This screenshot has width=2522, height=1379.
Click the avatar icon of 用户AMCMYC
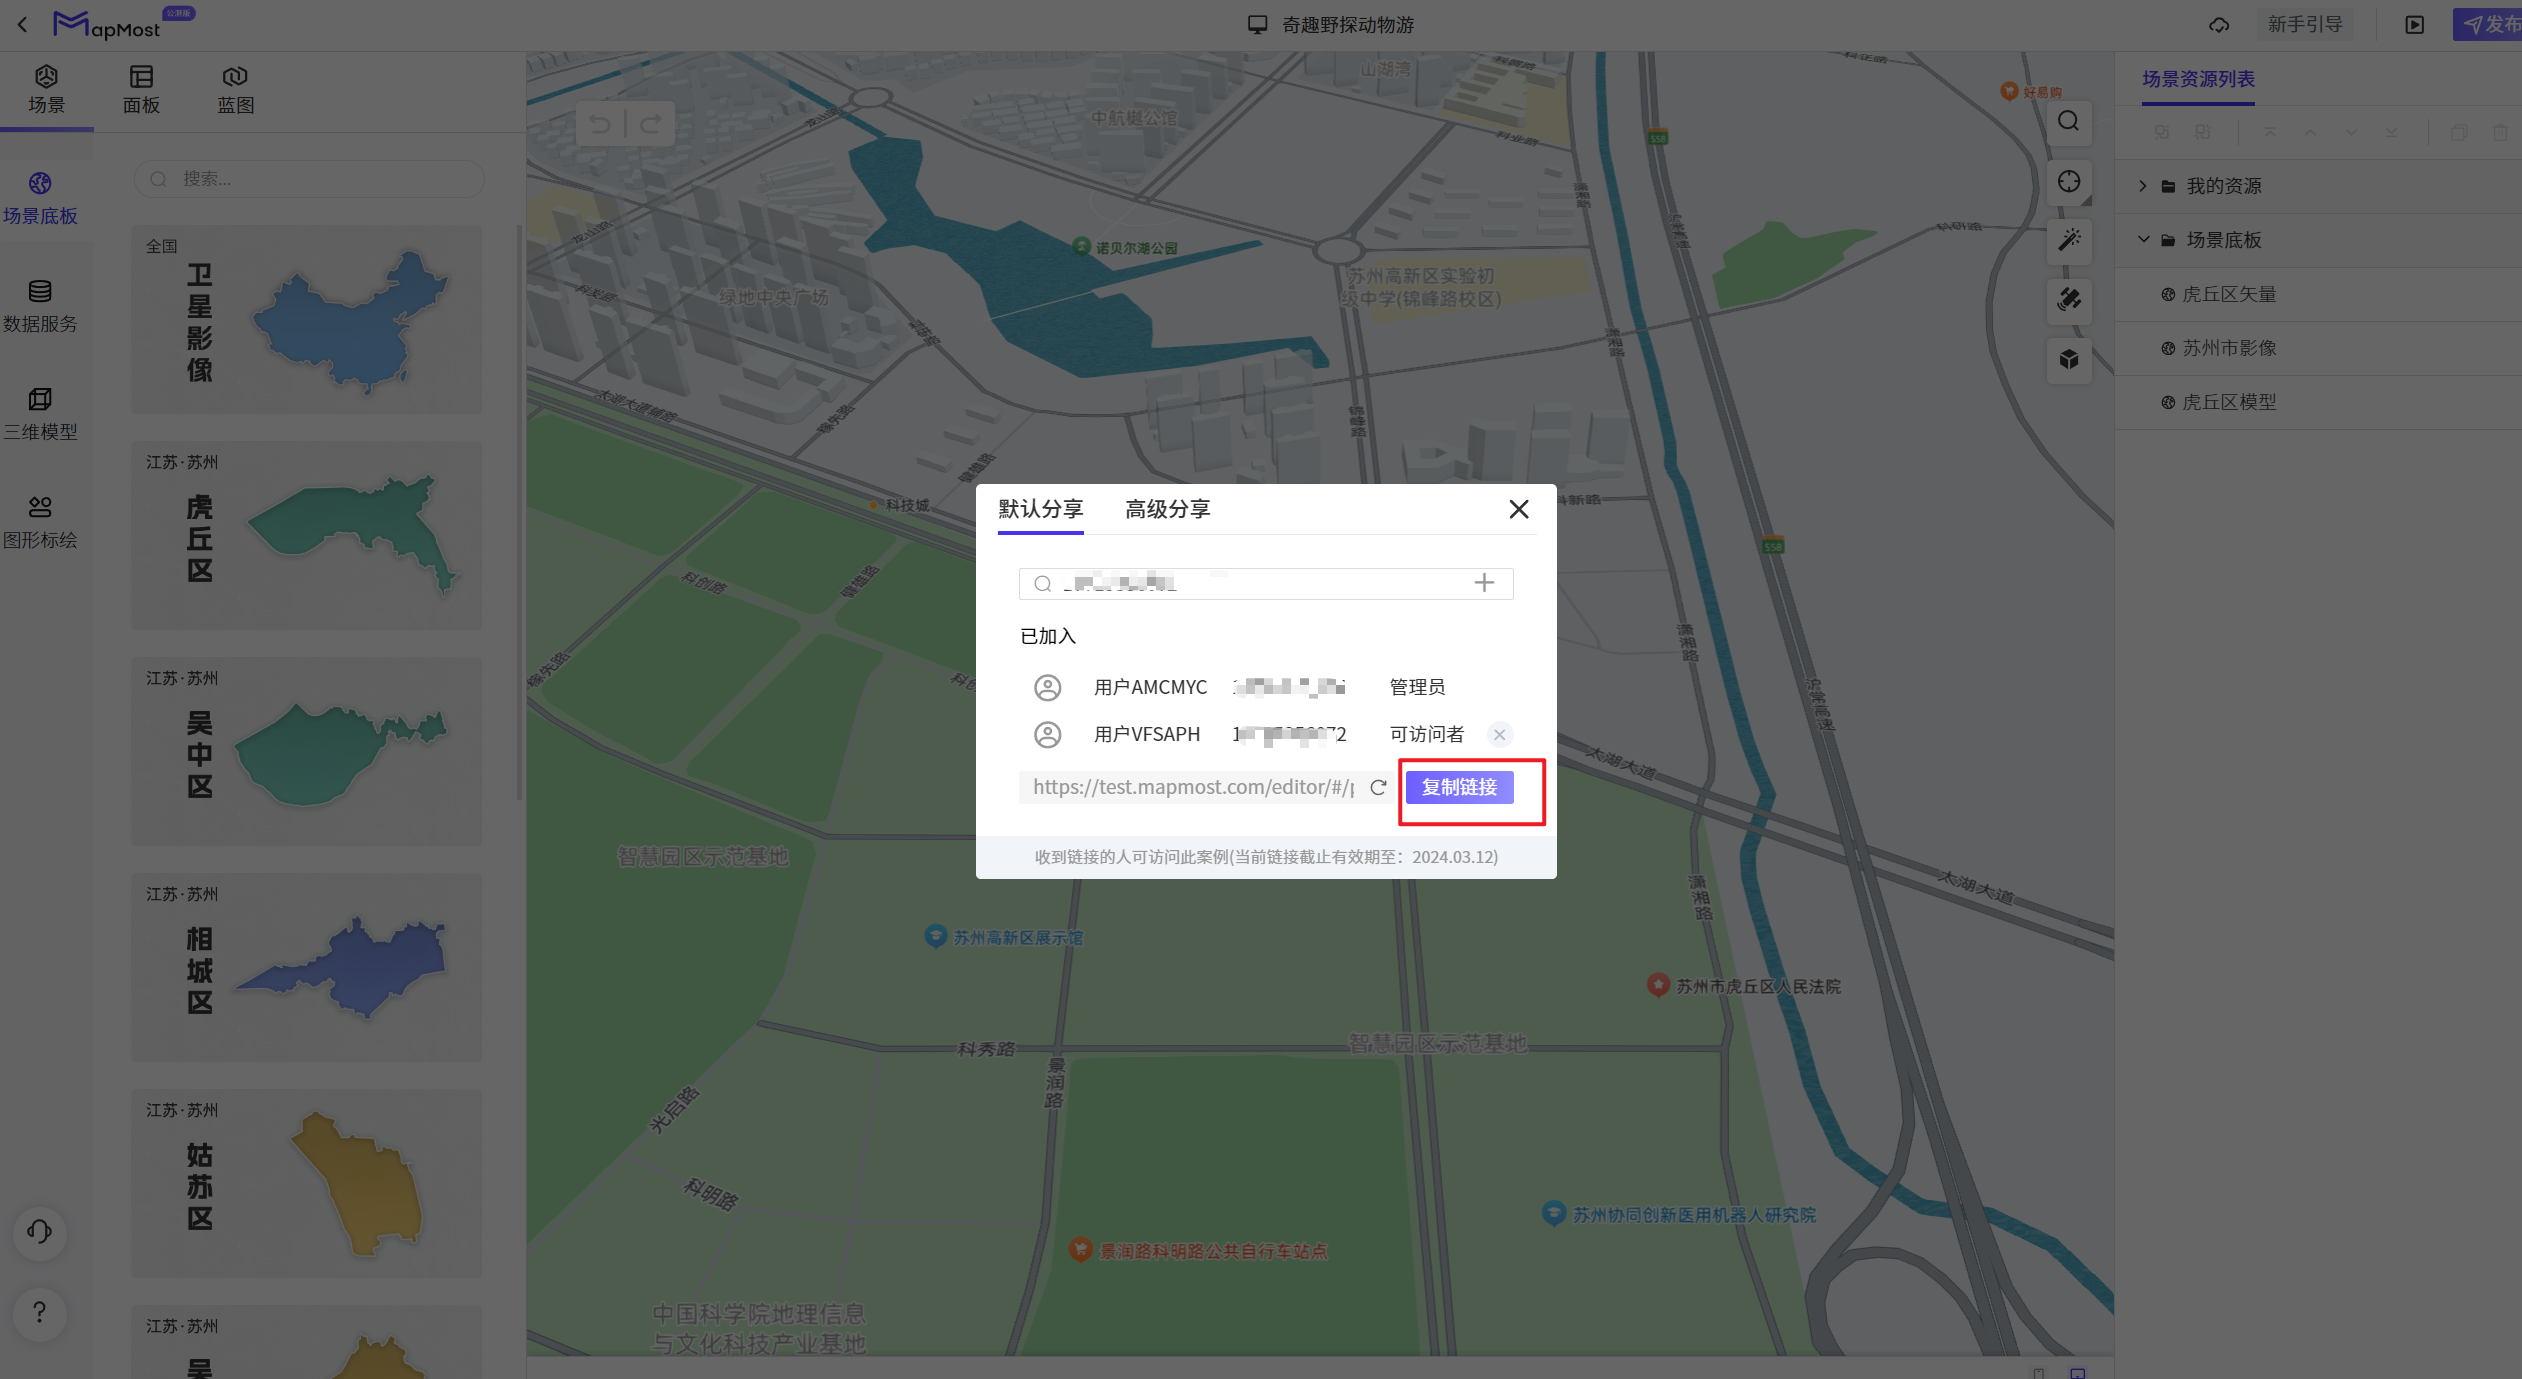click(x=1047, y=687)
